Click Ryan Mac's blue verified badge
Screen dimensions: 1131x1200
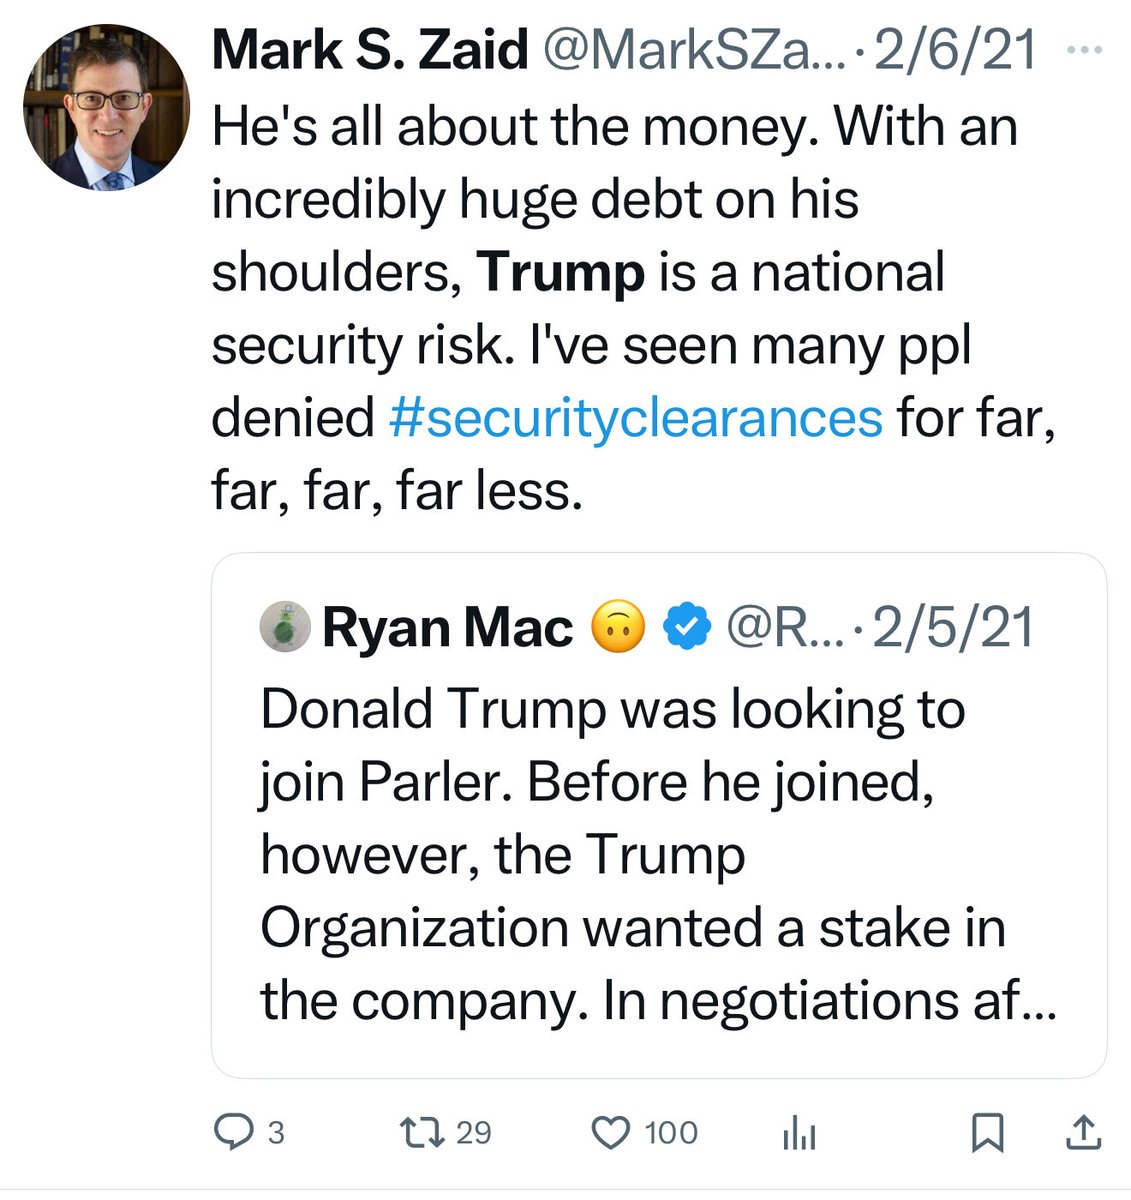[x=686, y=628]
